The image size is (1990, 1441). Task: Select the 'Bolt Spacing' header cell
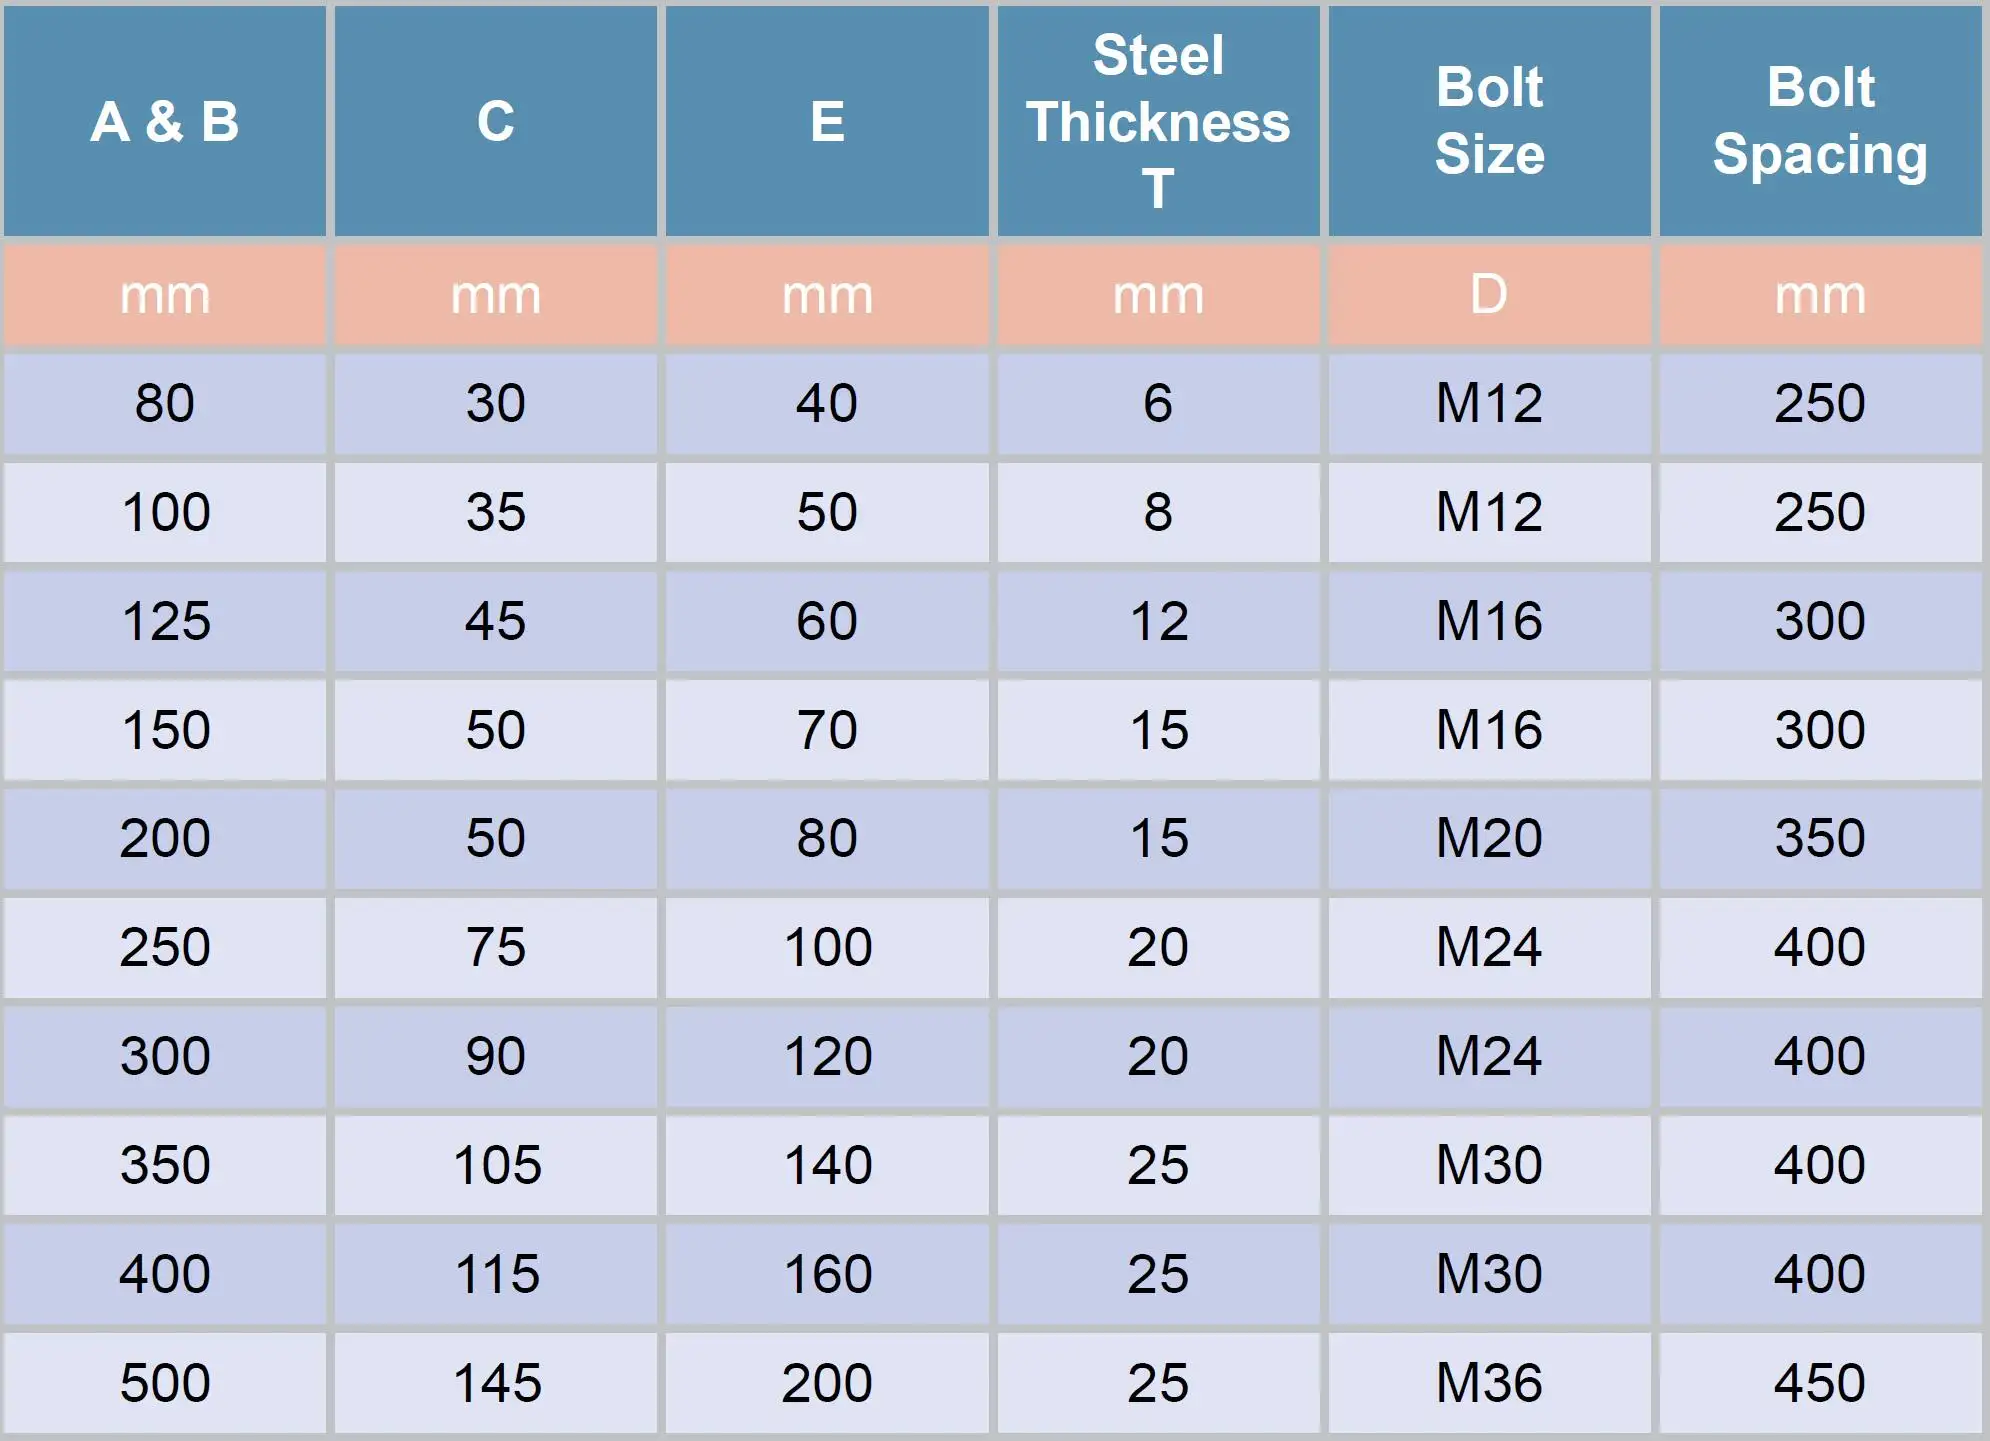[x=1820, y=122]
